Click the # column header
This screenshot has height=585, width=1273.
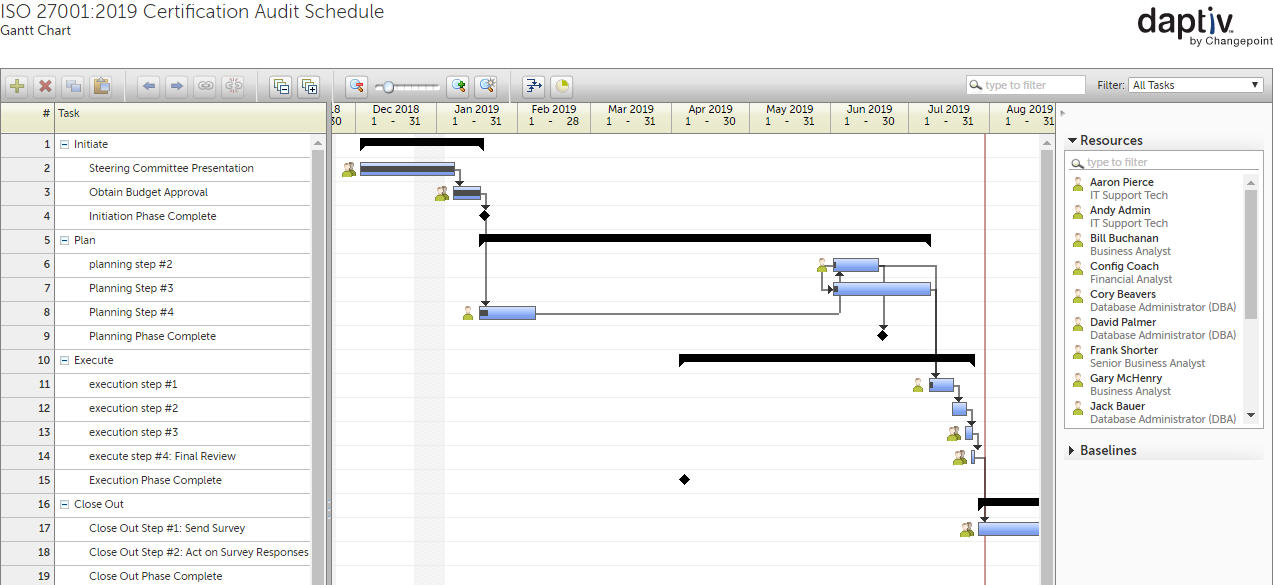27,118
